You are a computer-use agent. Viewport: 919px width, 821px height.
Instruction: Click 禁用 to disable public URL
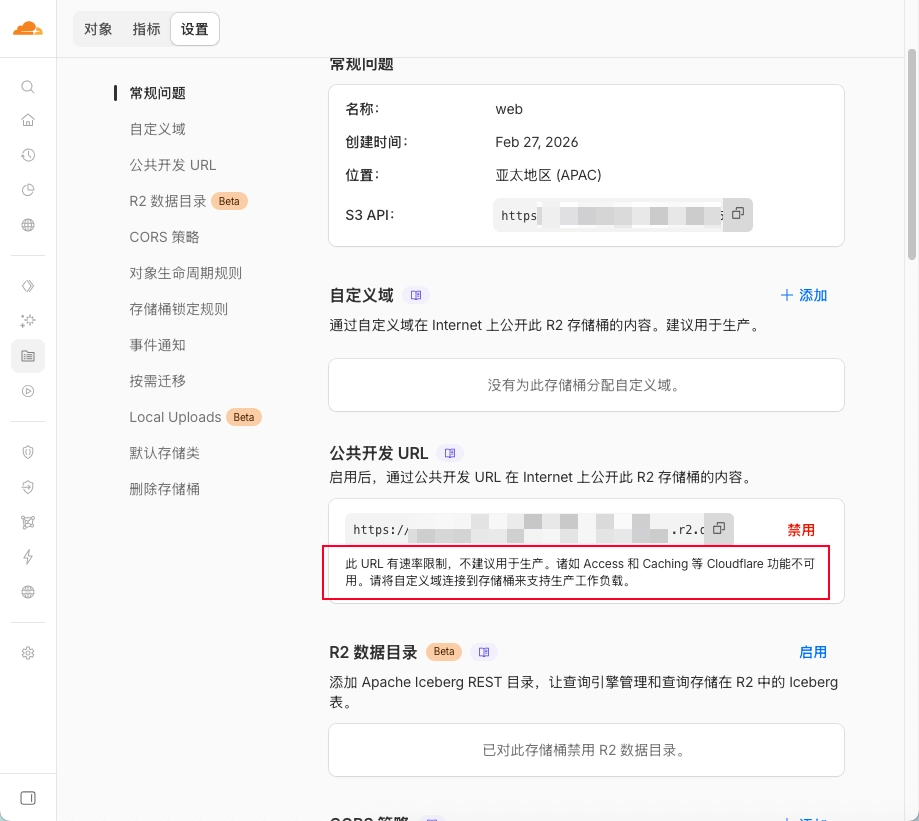click(x=801, y=530)
